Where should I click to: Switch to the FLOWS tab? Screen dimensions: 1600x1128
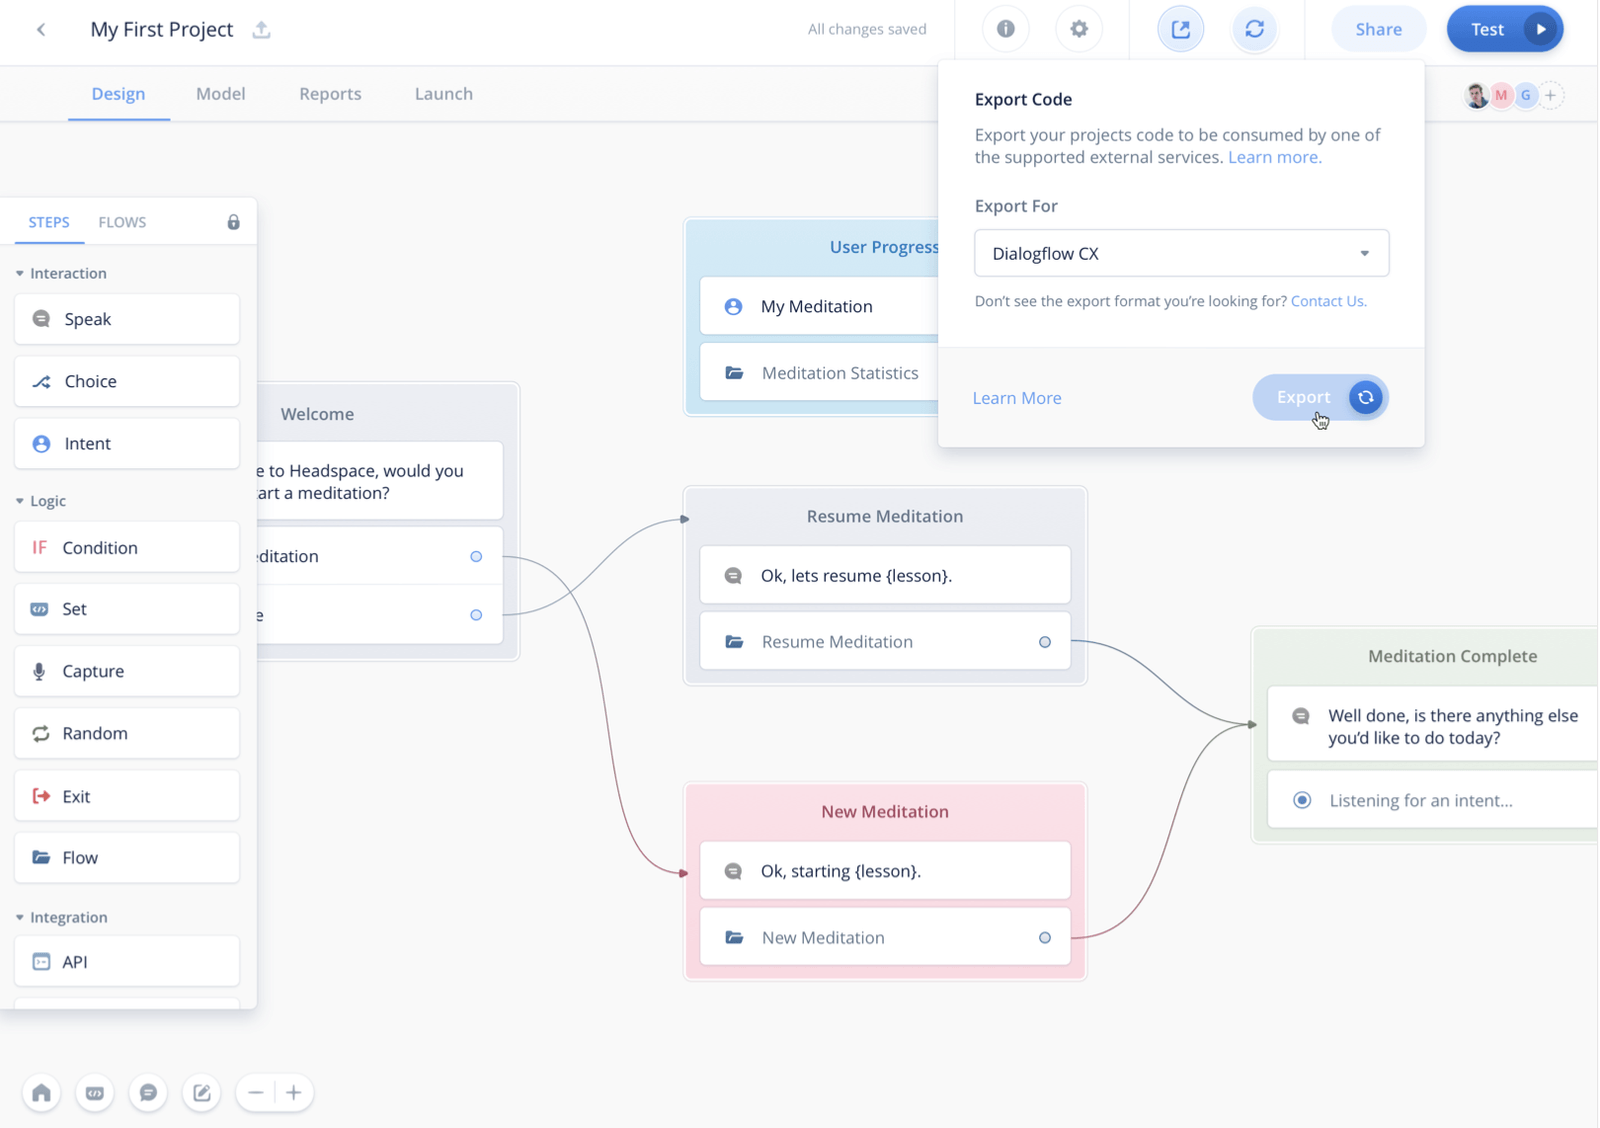[122, 222]
